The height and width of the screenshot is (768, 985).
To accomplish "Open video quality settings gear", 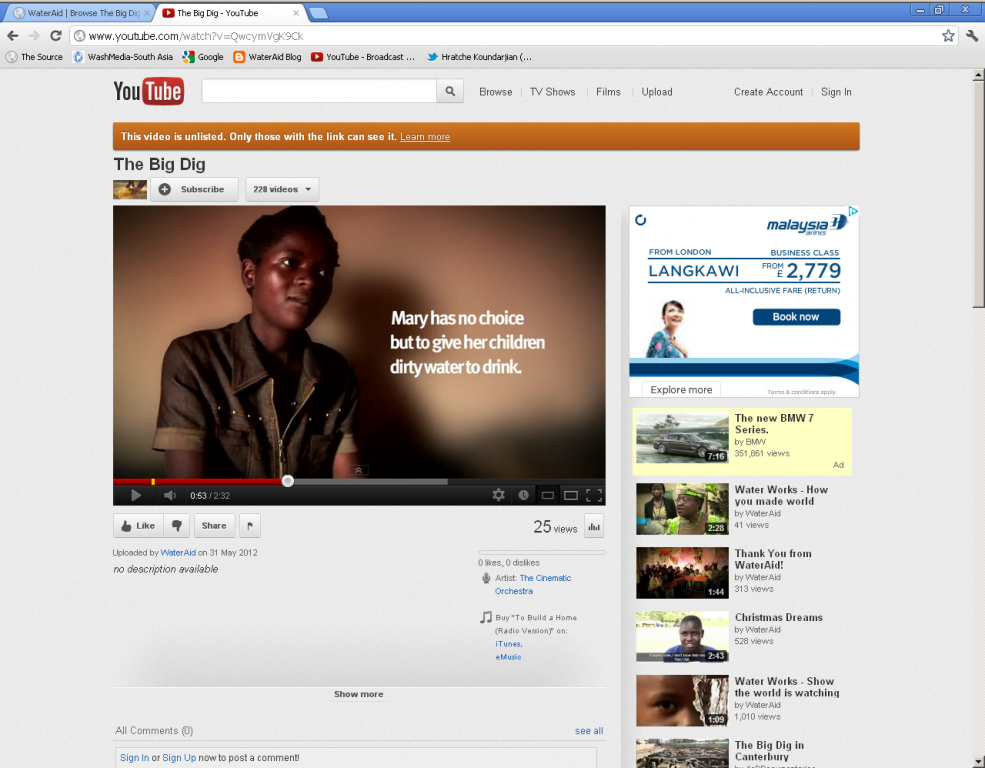I will point(499,495).
